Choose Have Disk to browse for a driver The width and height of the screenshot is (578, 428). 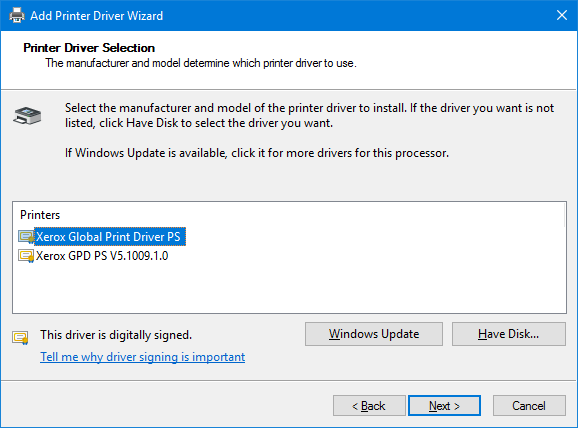pyautogui.click(x=509, y=334)
